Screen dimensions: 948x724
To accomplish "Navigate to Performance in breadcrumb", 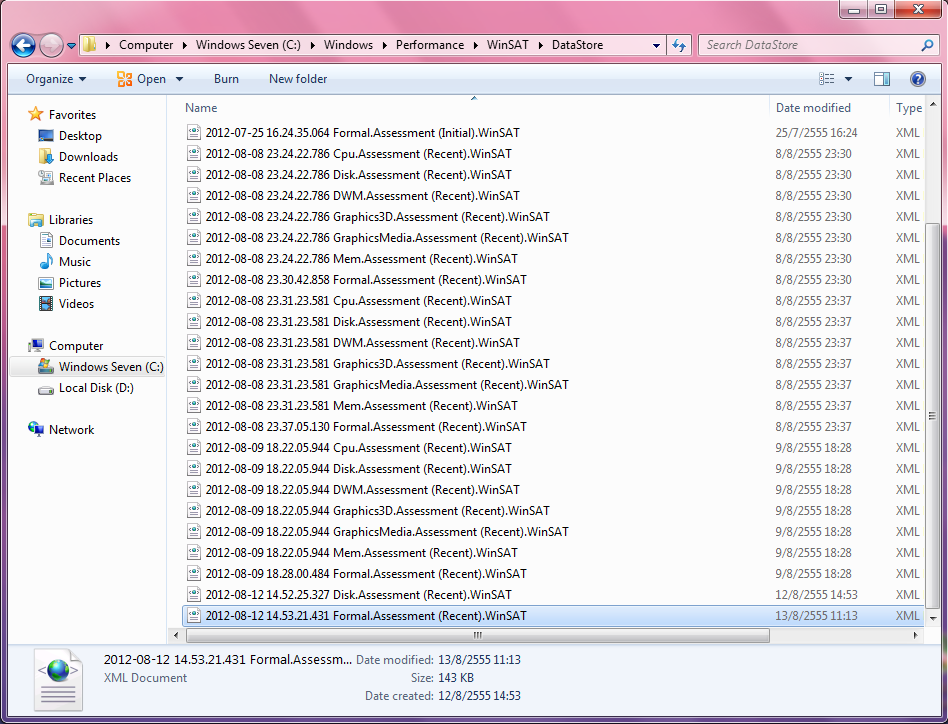I will pyautogui.click(x=430, y=45).
